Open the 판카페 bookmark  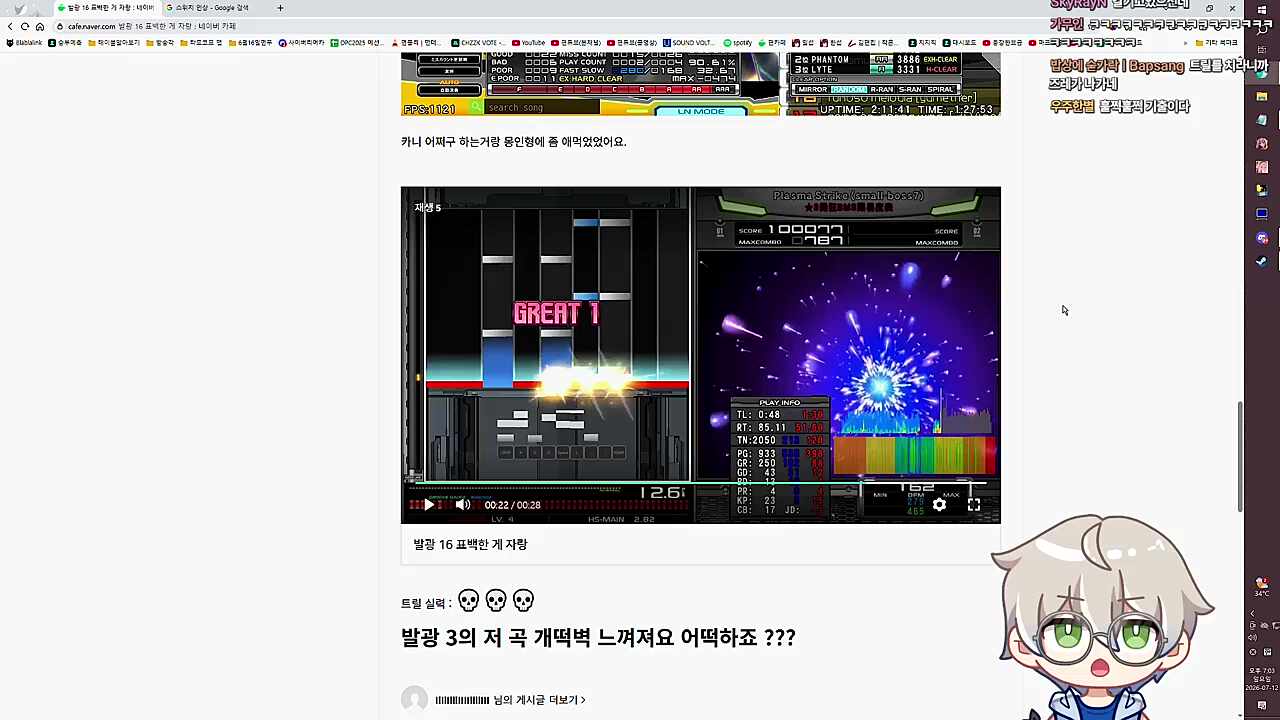(x=772, y=43)
